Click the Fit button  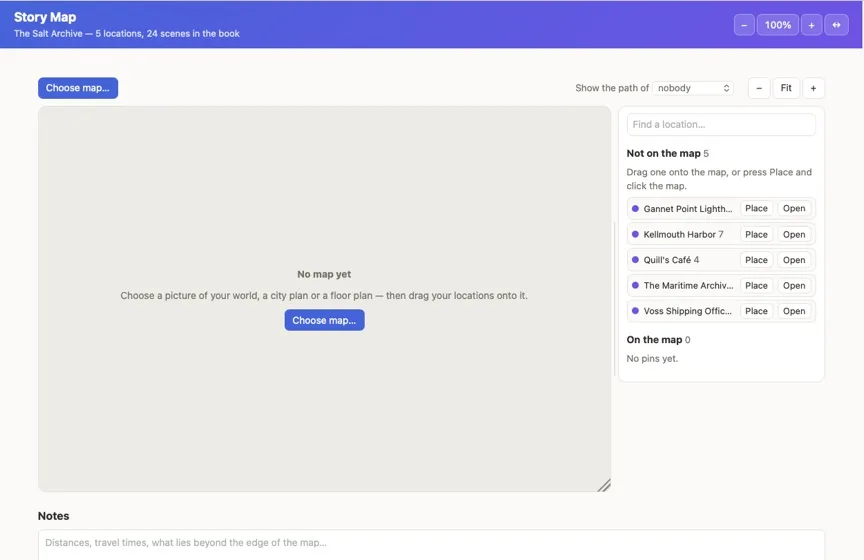(x=786, y=88)
